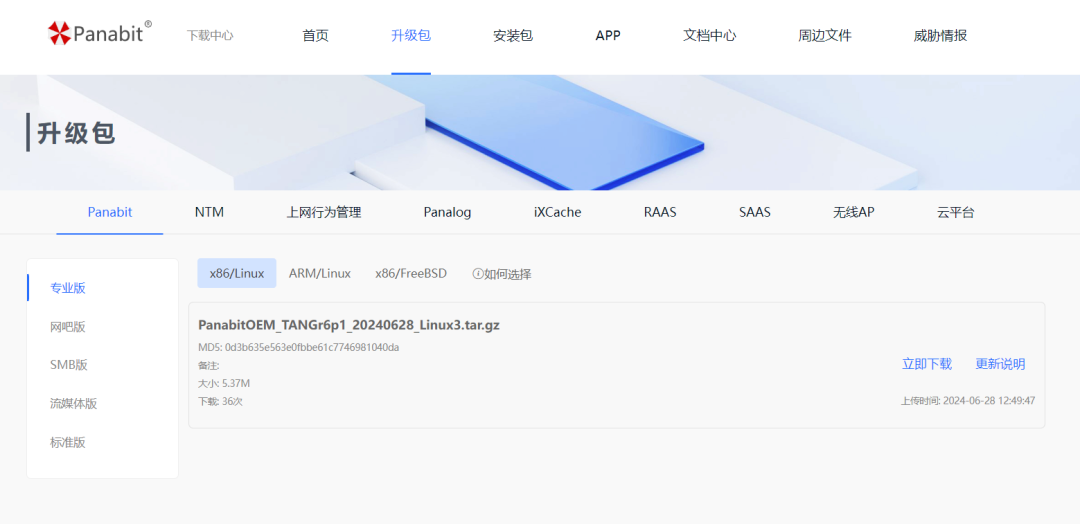Click the Panabit logo
Viewport: 1080px width, 524px height.
tap(100, 32)
